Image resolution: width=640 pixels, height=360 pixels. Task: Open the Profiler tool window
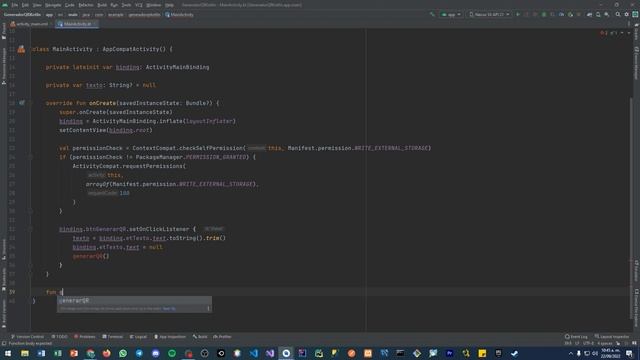[222, 337]
